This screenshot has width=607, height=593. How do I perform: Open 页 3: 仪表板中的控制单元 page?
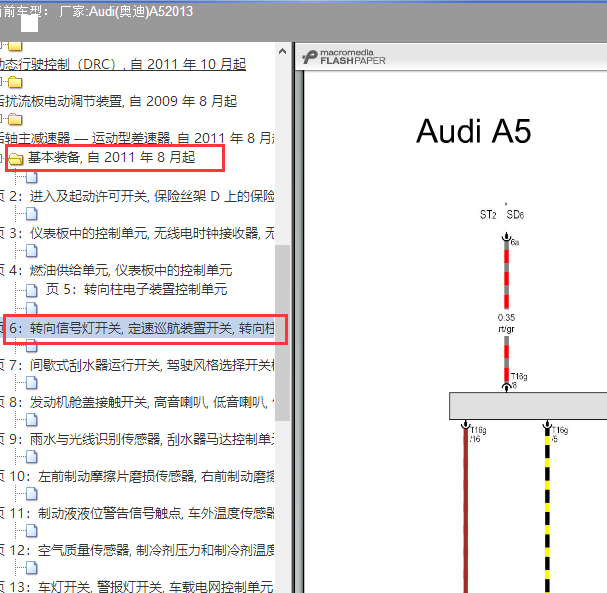pyautogui.click(x=137, y=233)
